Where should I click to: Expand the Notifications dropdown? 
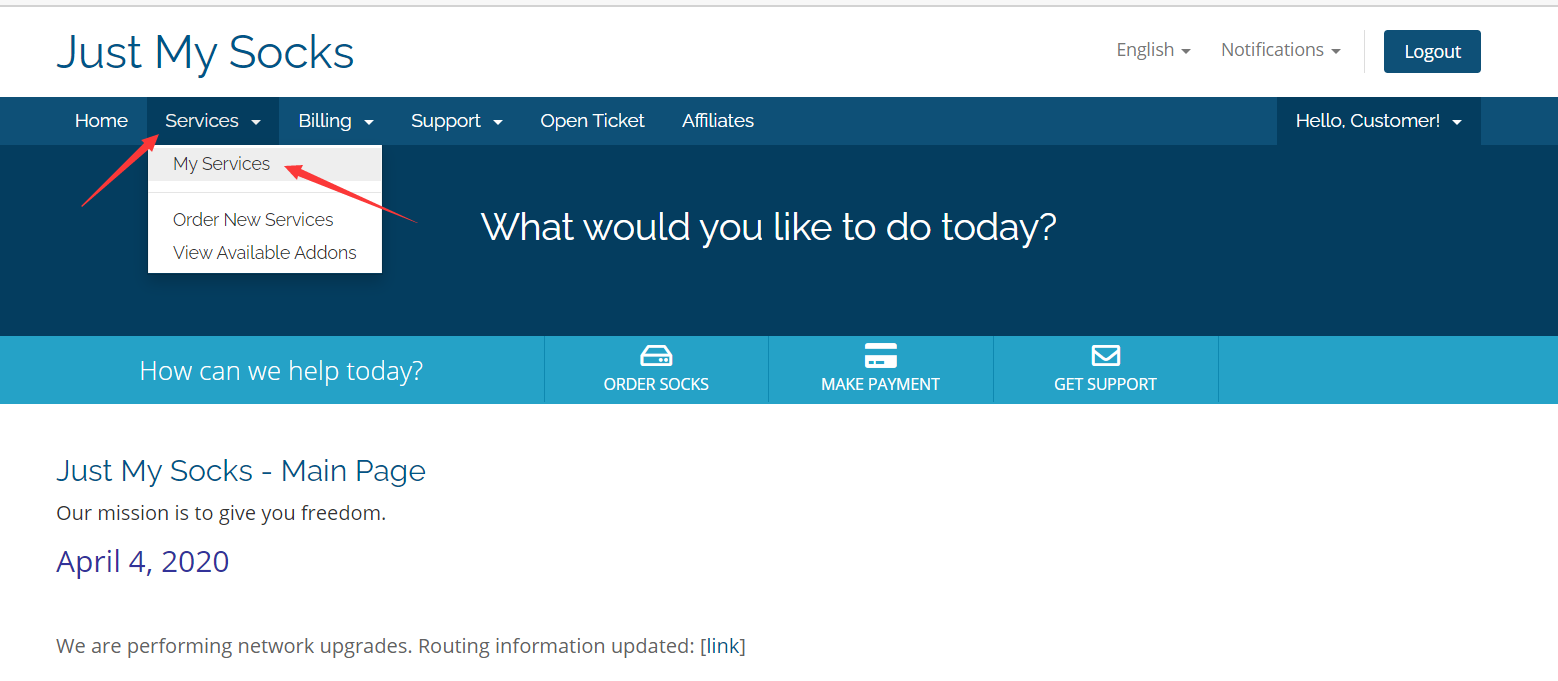pyautogui.click(x=1280, y=50)
